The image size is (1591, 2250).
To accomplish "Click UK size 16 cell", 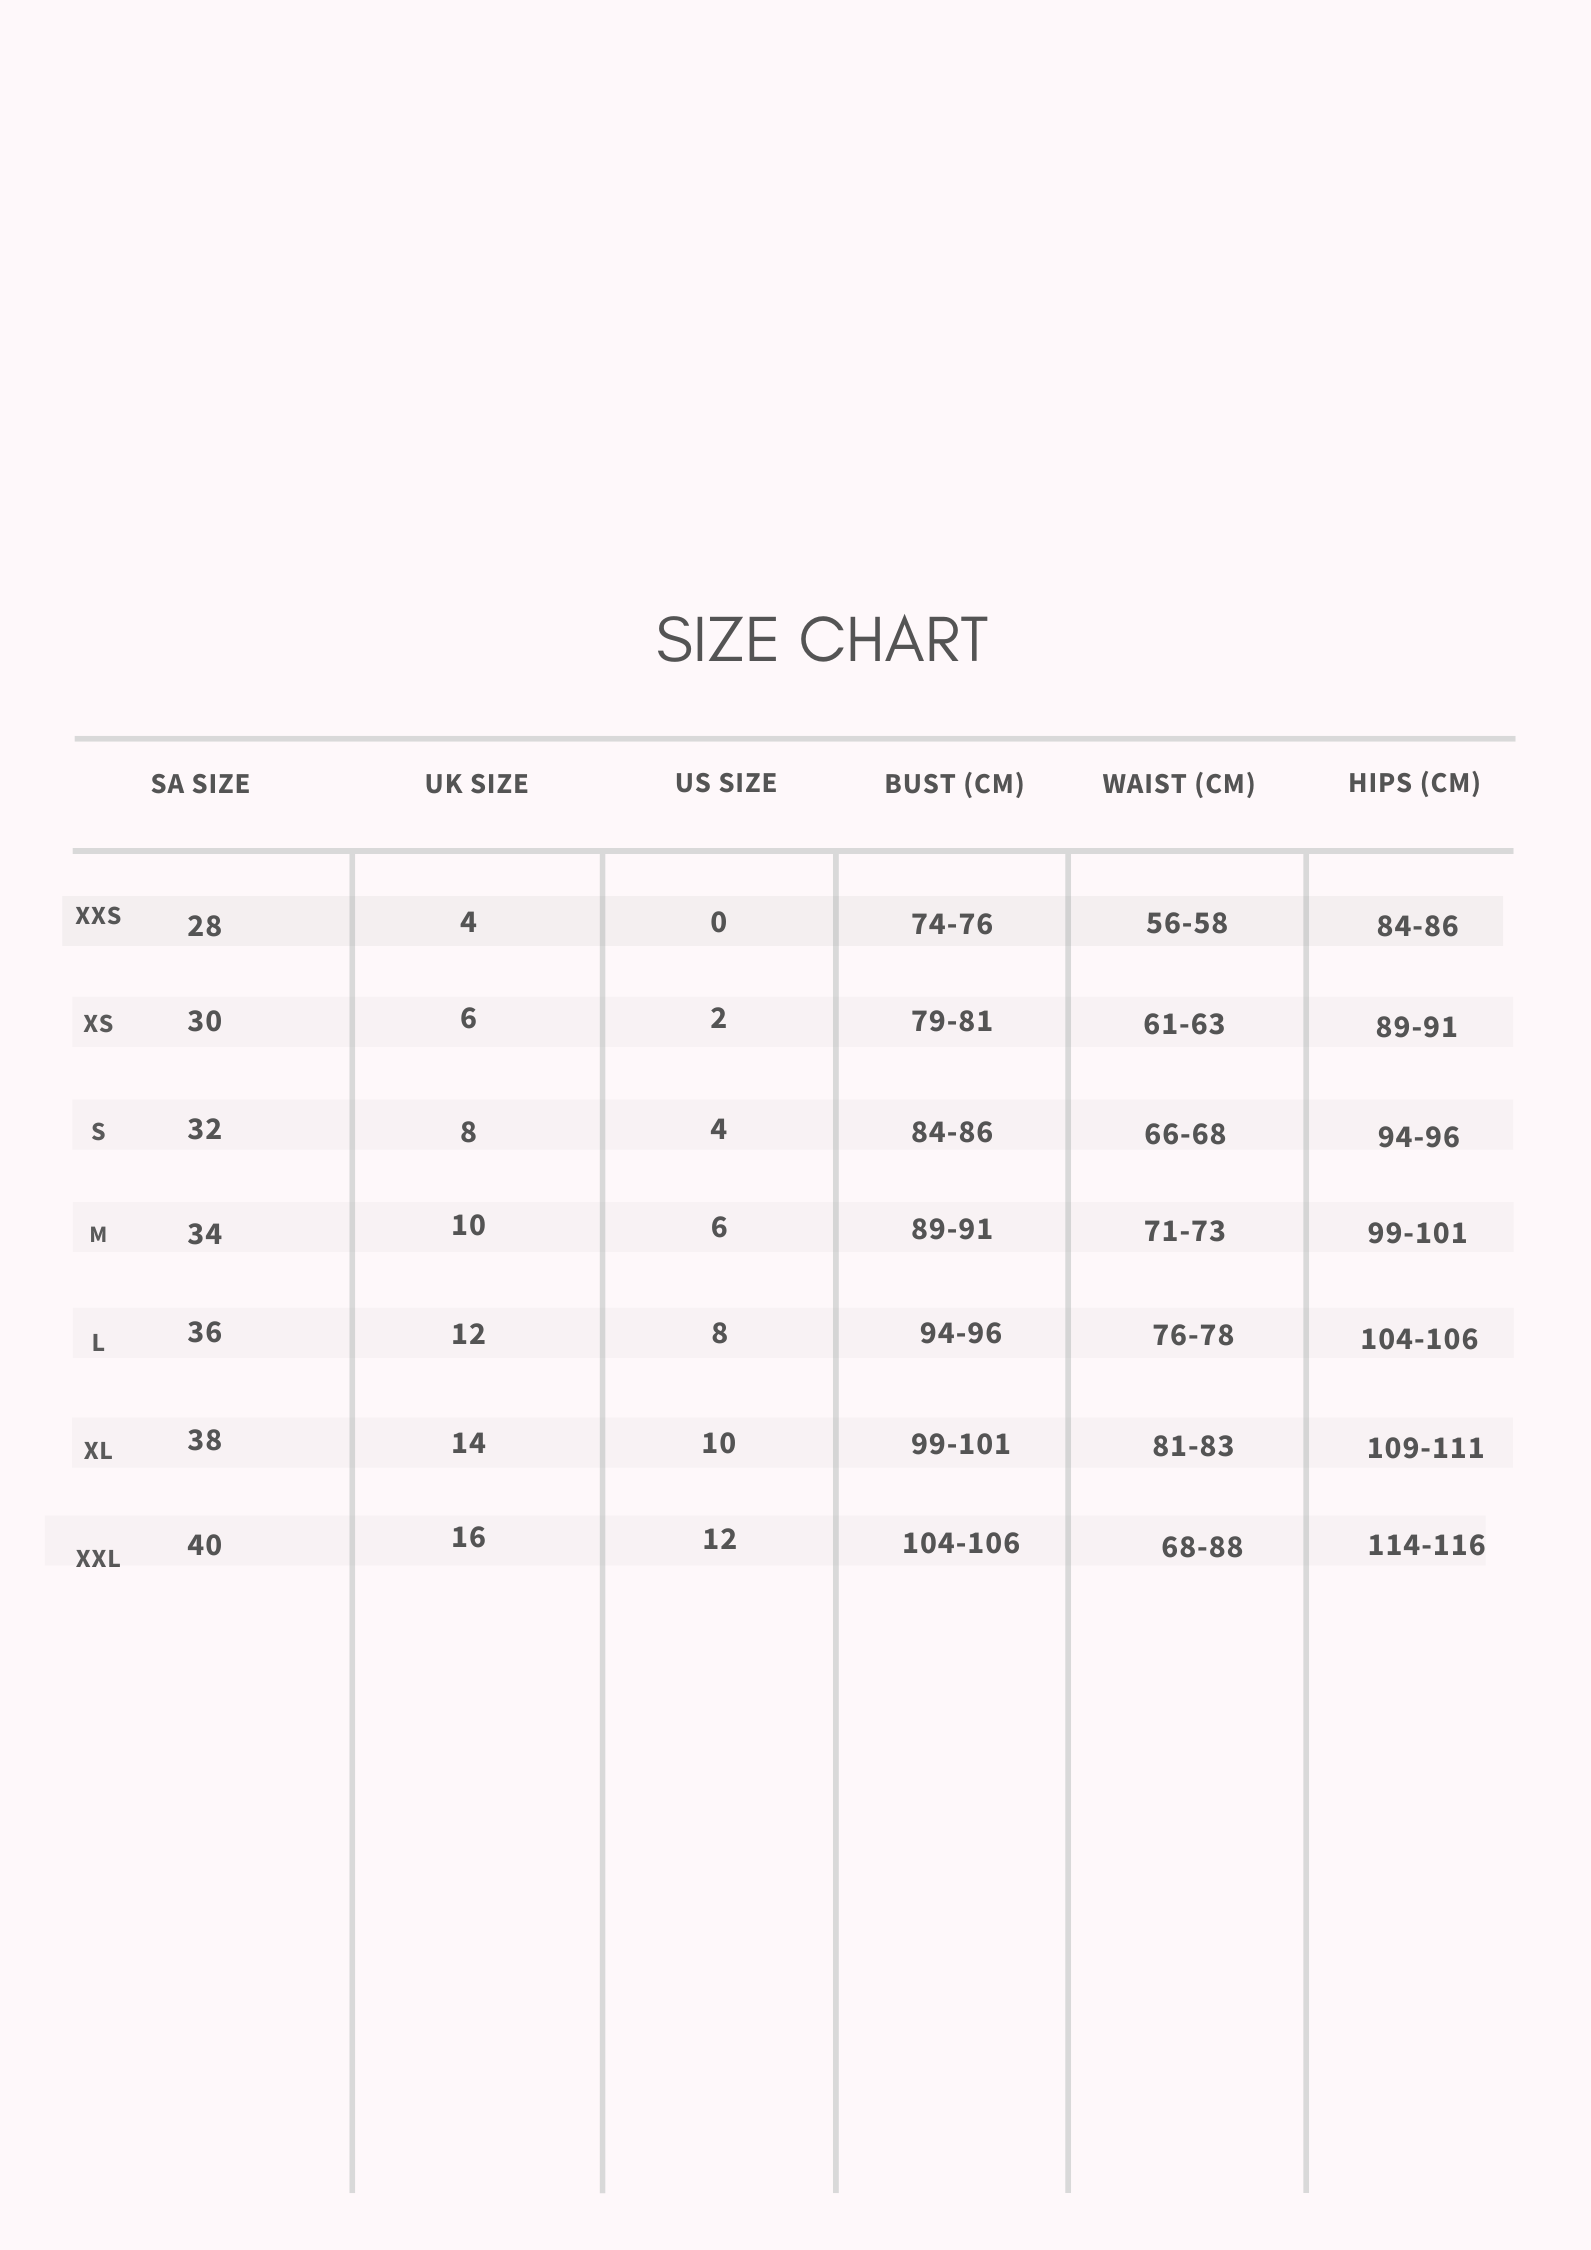I will [468, 1538].
